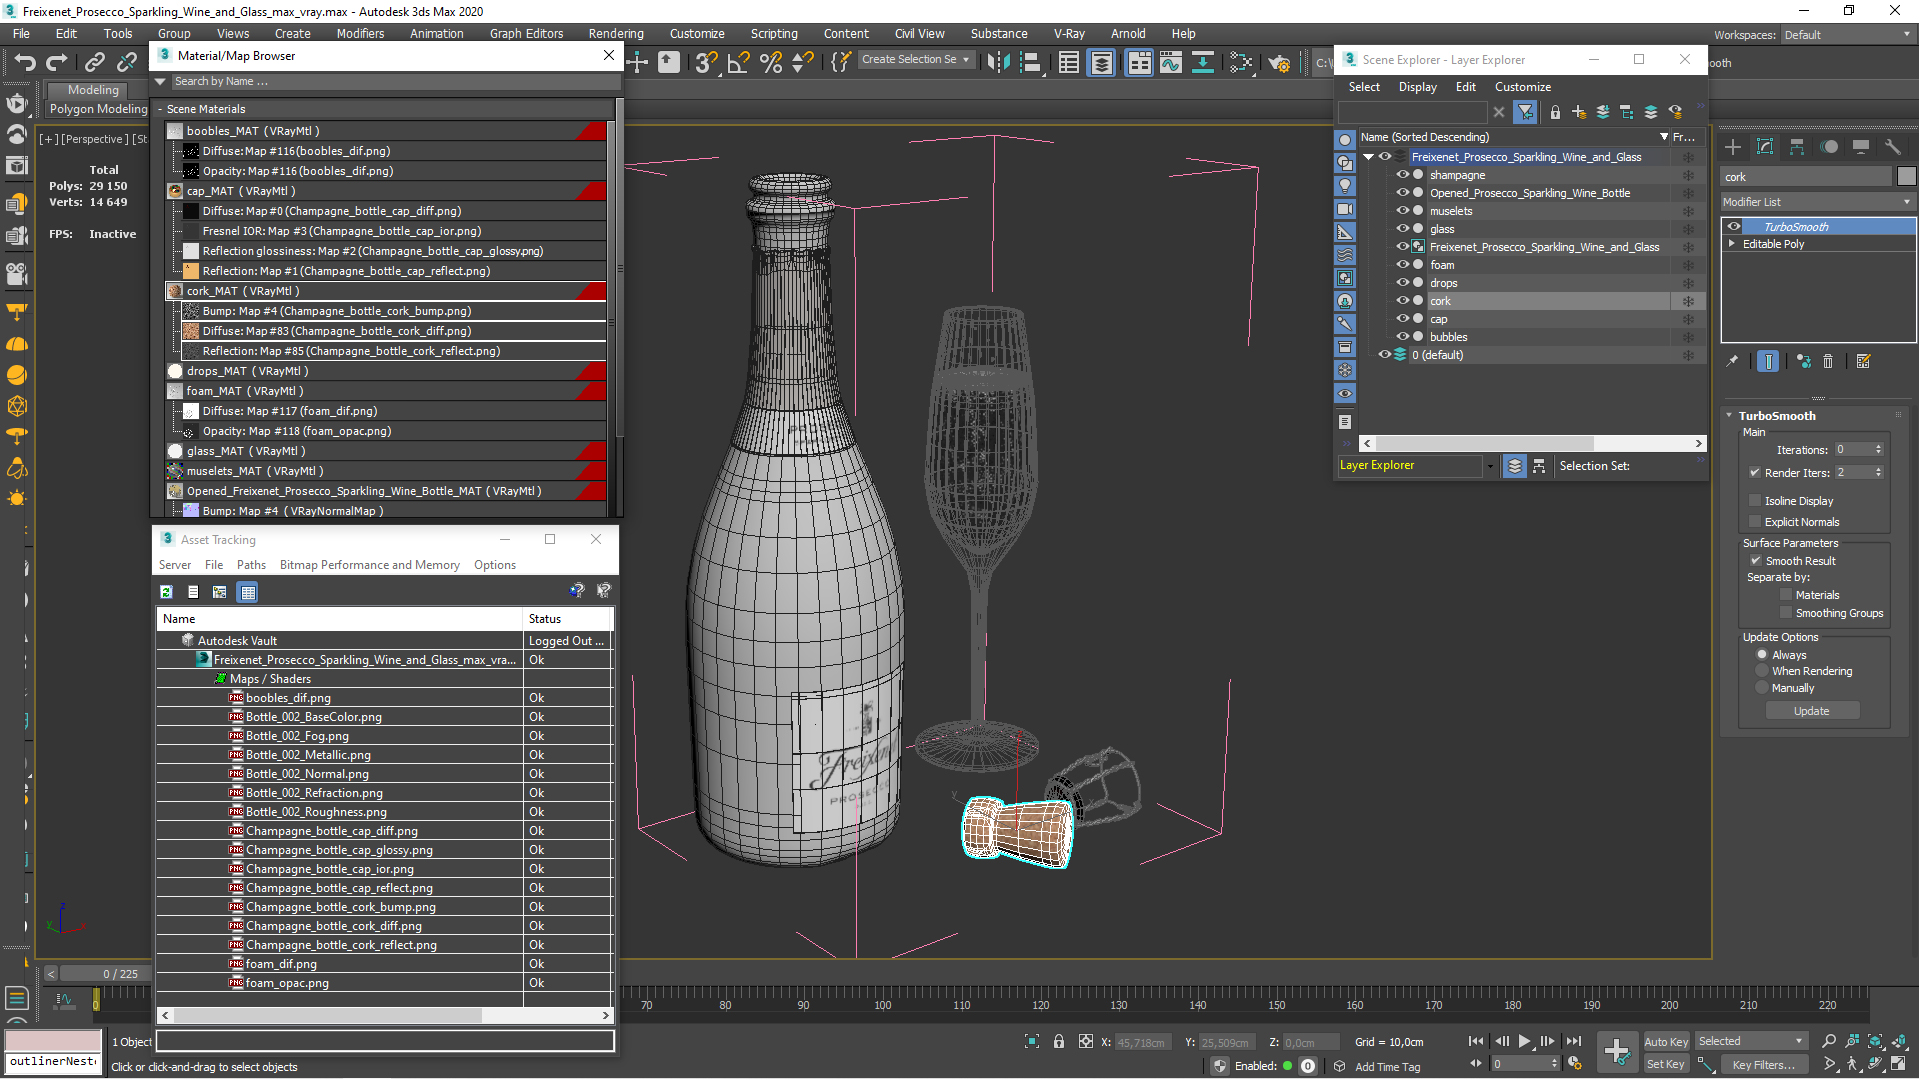This screenshot has width=1920, height=1080.
Task: Click the Undo arrow icon
Action: 25,62
